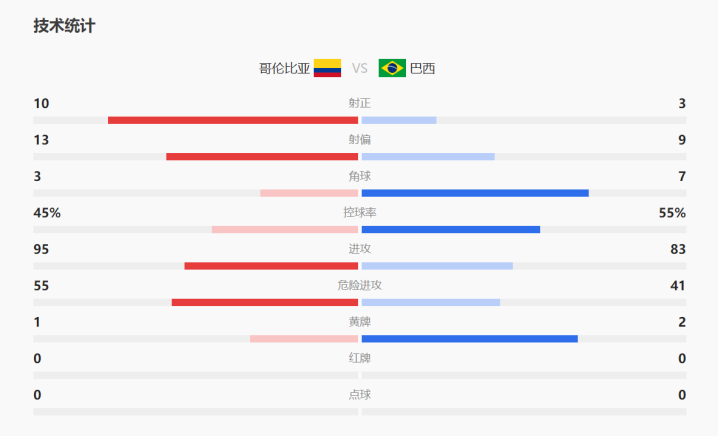Click the 红牌 stat label
This screenshot has width=718, height=436.
(x=360, y=358)
